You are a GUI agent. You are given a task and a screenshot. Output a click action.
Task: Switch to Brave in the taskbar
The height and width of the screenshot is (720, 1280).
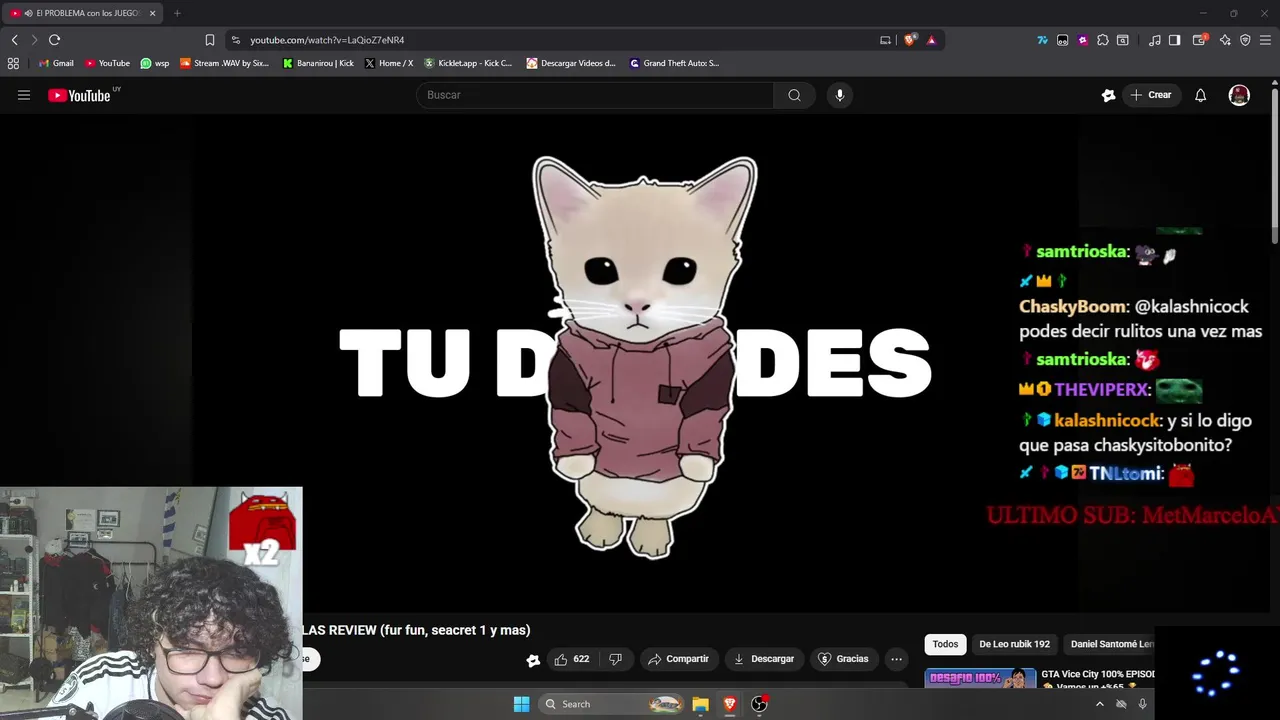[730, 704]
